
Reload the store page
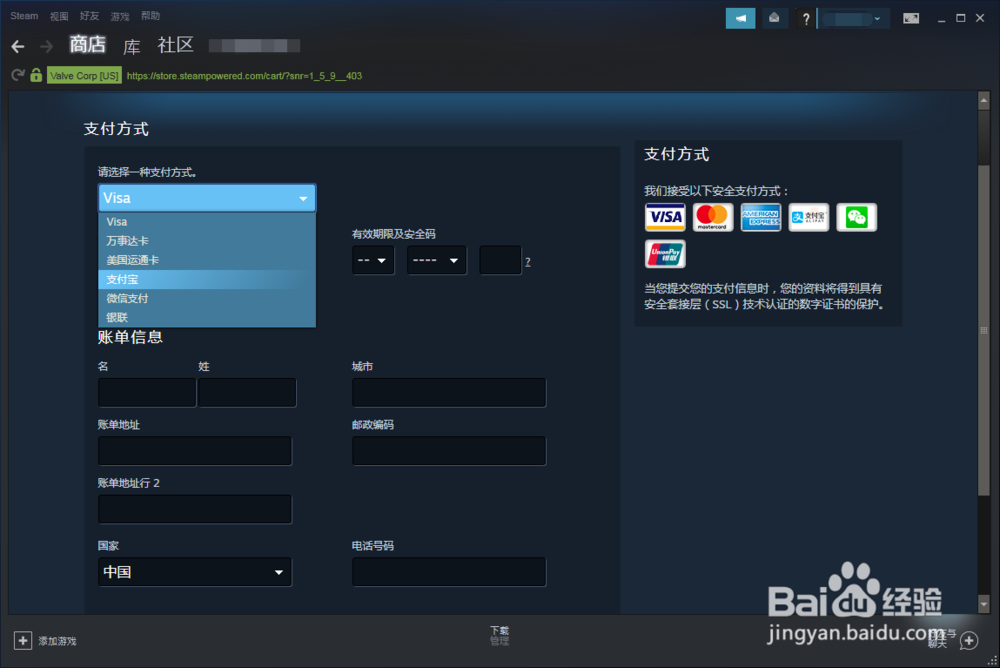coord(18,75)
